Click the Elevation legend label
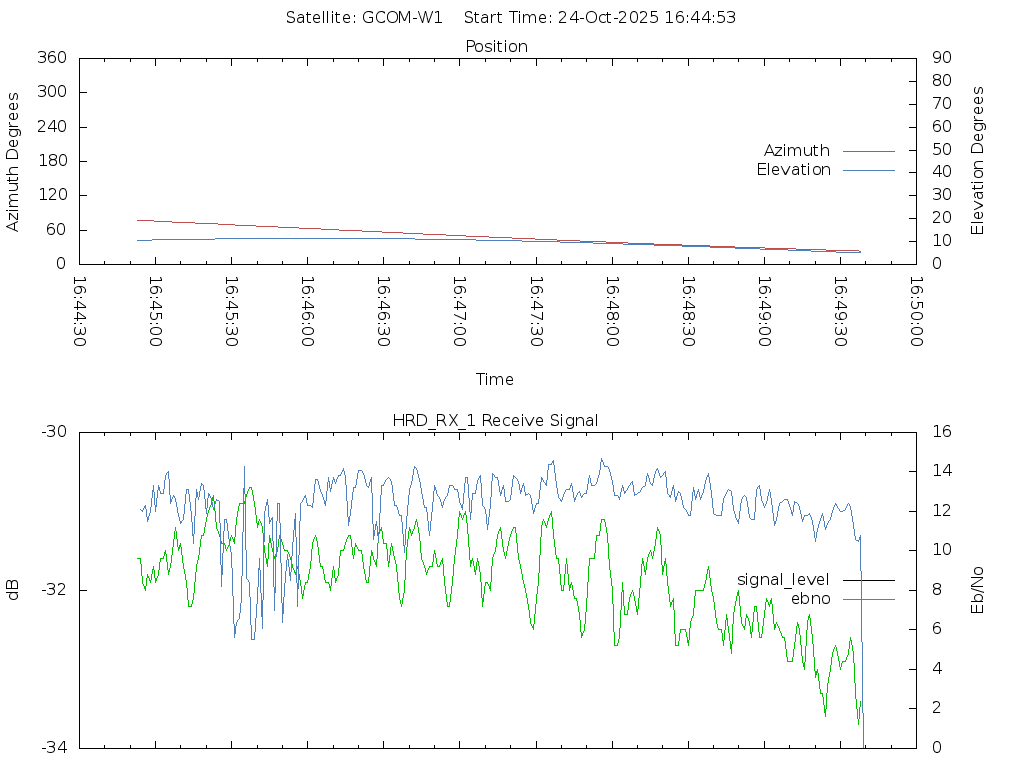1024x768 pixels. tap(793, 170)
